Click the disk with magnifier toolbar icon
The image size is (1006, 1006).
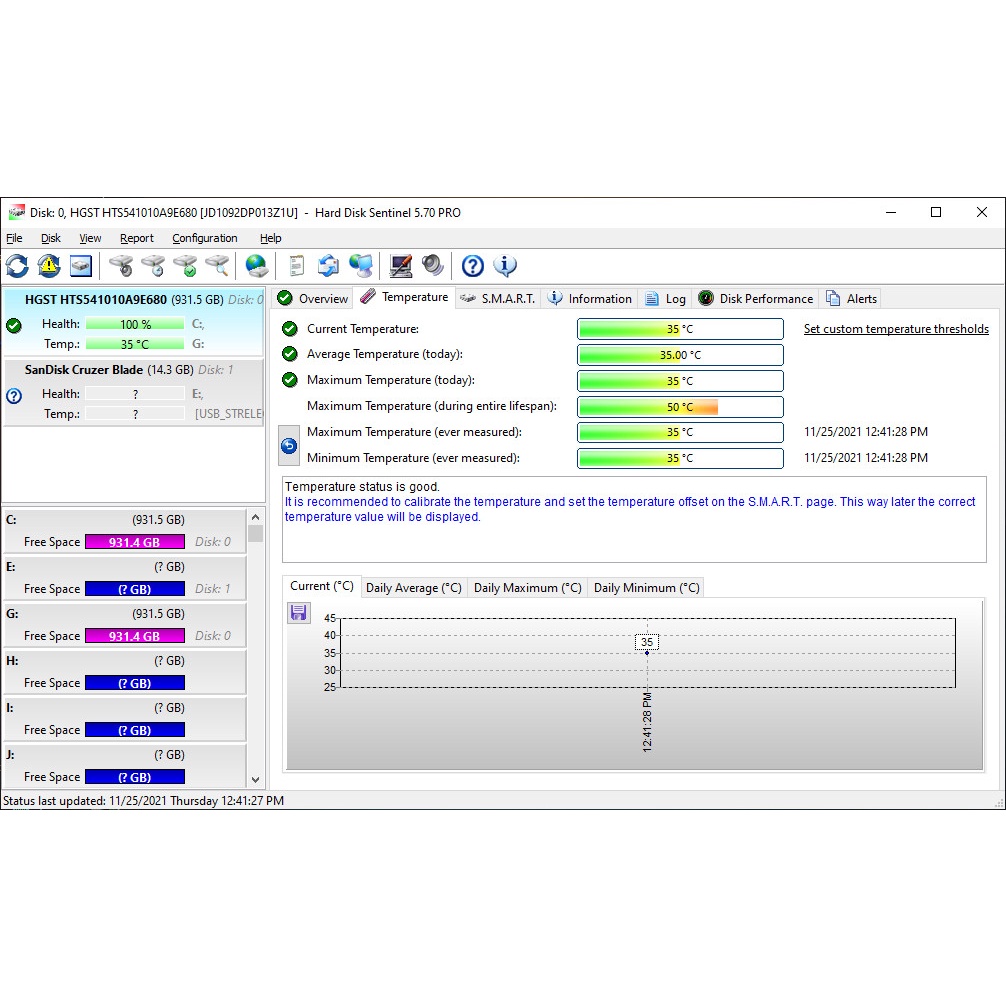217,266
